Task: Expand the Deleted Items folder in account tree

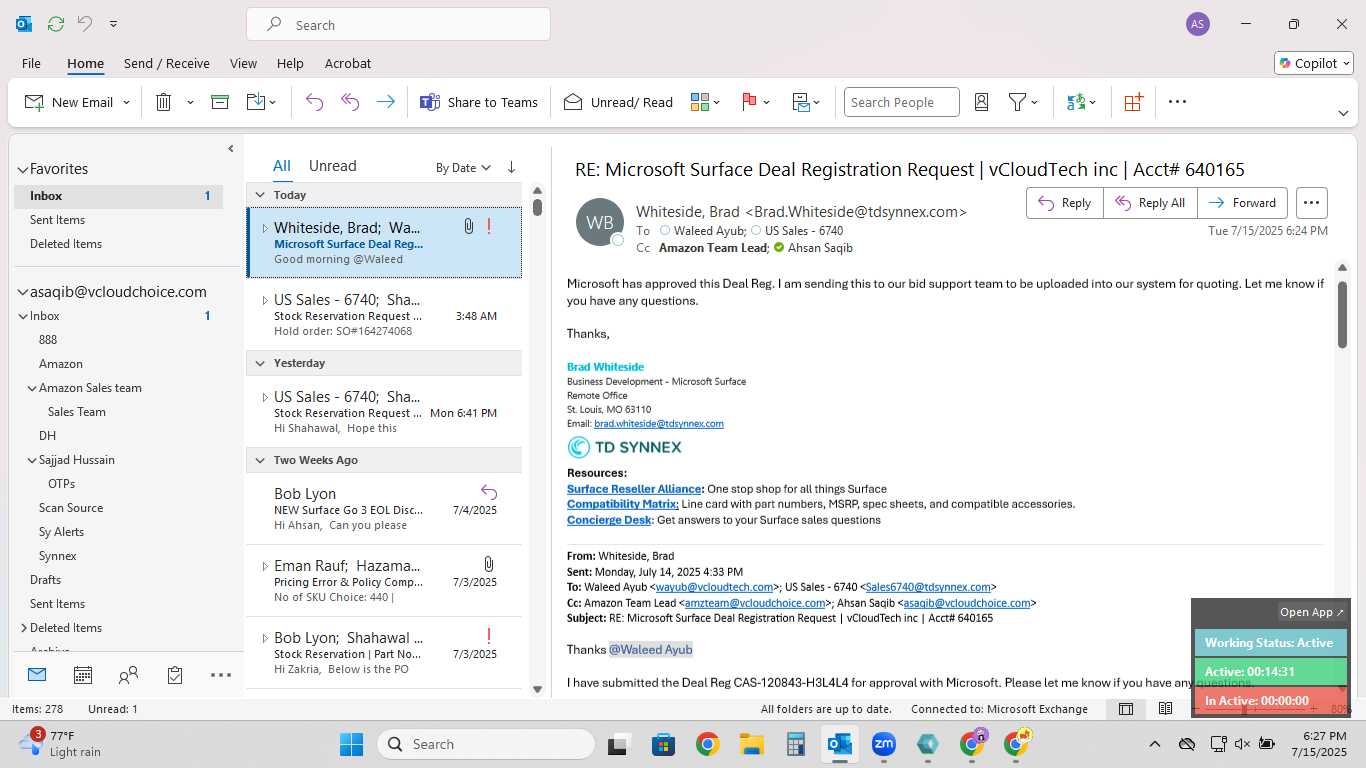Action: point(24,628)
